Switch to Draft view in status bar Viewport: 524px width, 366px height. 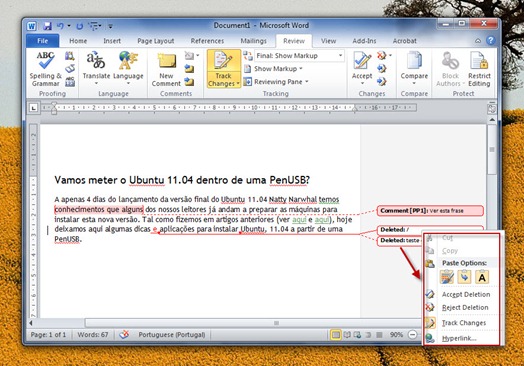pyautogui.click(x=379, y=335)
